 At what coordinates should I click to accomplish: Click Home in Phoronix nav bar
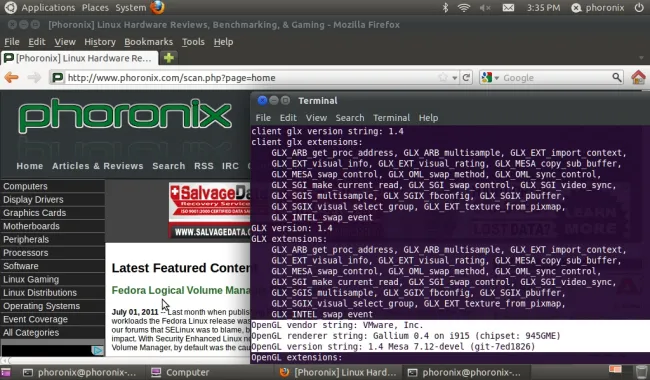29,166
